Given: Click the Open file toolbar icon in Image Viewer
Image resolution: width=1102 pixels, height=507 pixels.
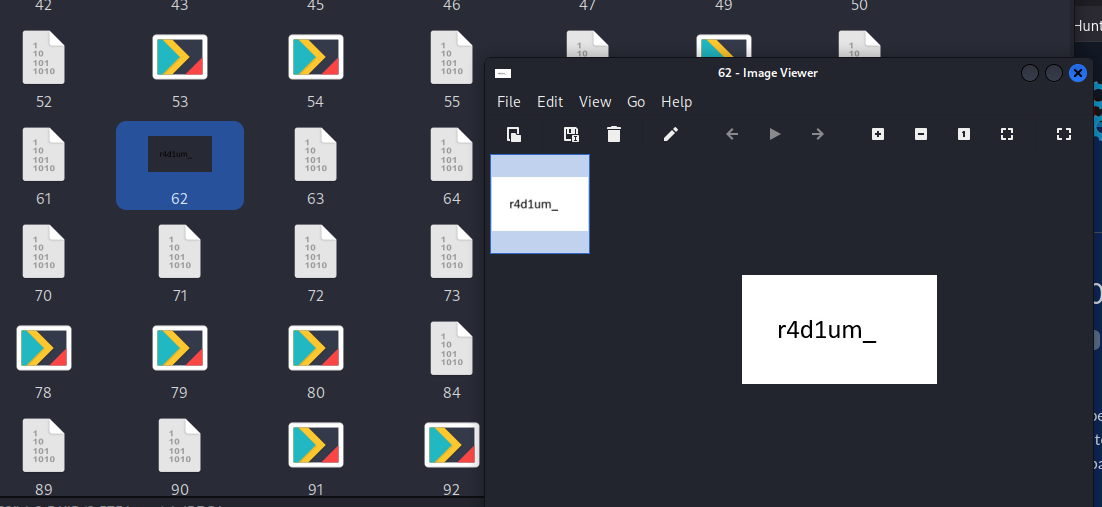Looking at the screenshot, I should [514, 134].
